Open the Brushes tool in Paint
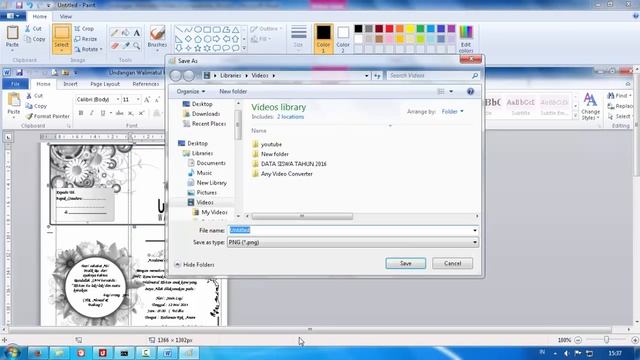This screenshot has height=360, width=640. click(157, 38)
